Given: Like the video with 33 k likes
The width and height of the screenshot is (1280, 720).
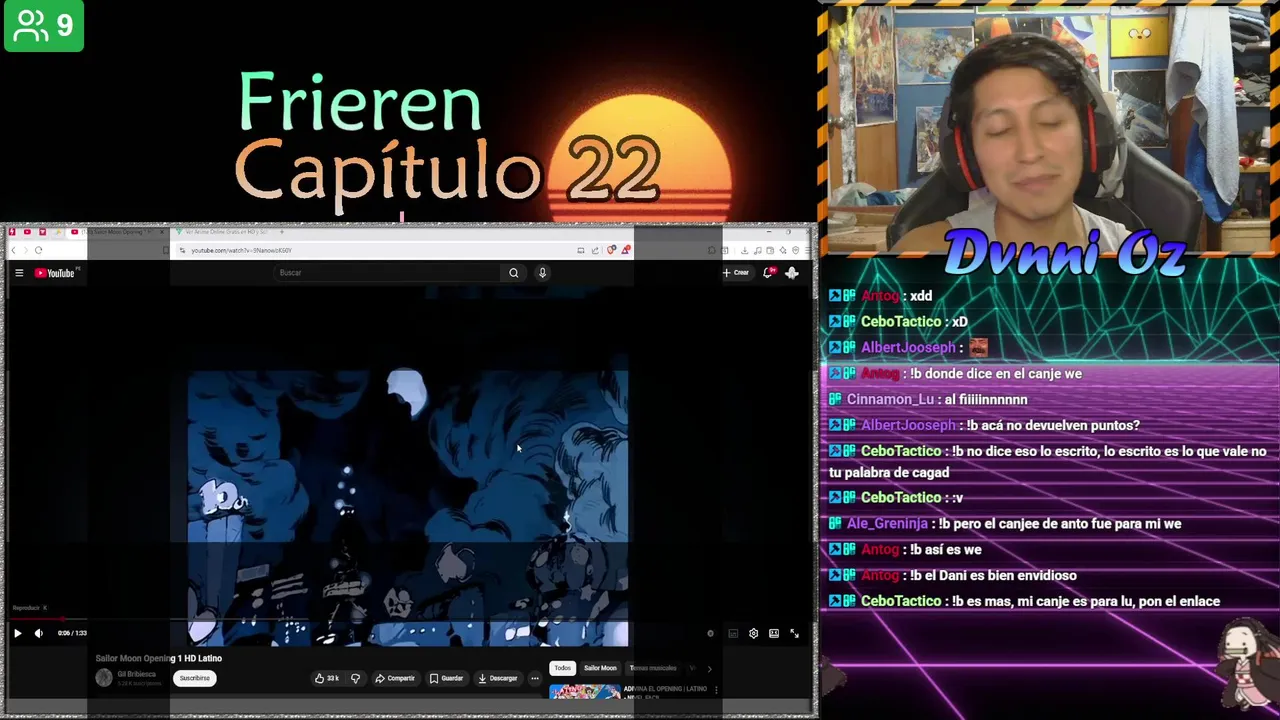Looking at the screenshot, I should click(x=327, y=678).
